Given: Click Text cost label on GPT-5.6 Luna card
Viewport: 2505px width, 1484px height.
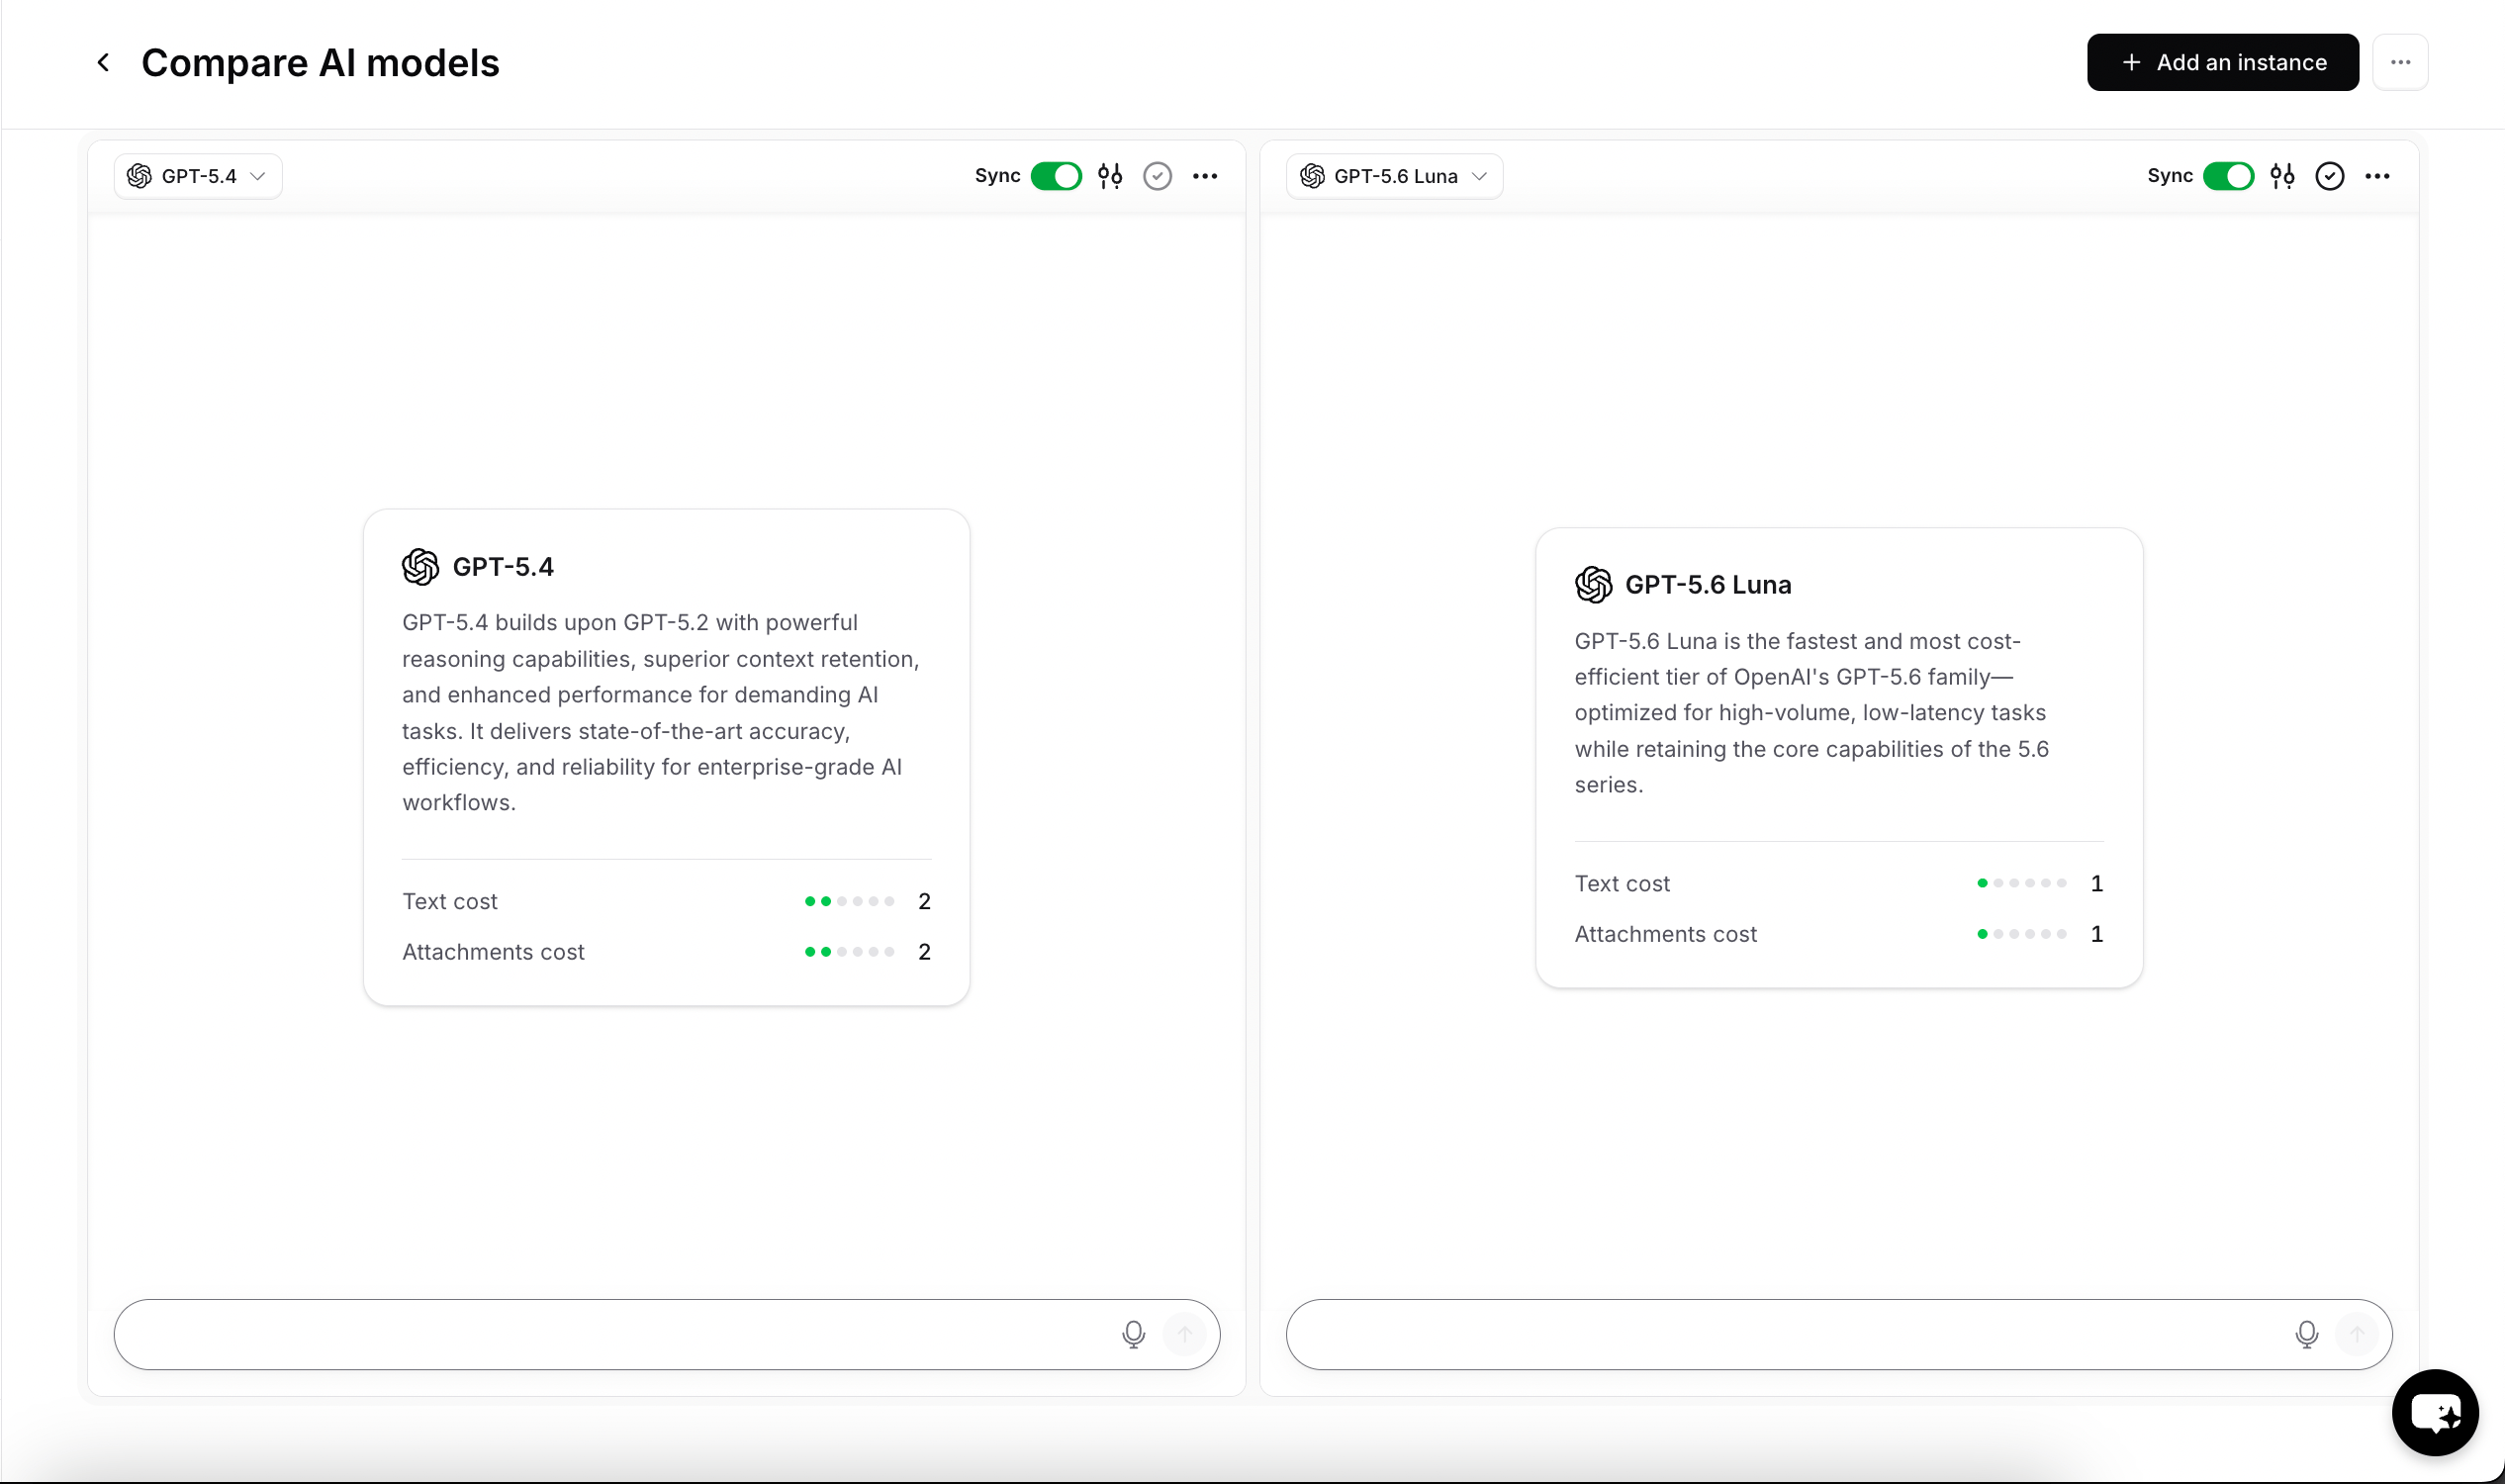Looking at the screenshot, I should pos(1621,883).
